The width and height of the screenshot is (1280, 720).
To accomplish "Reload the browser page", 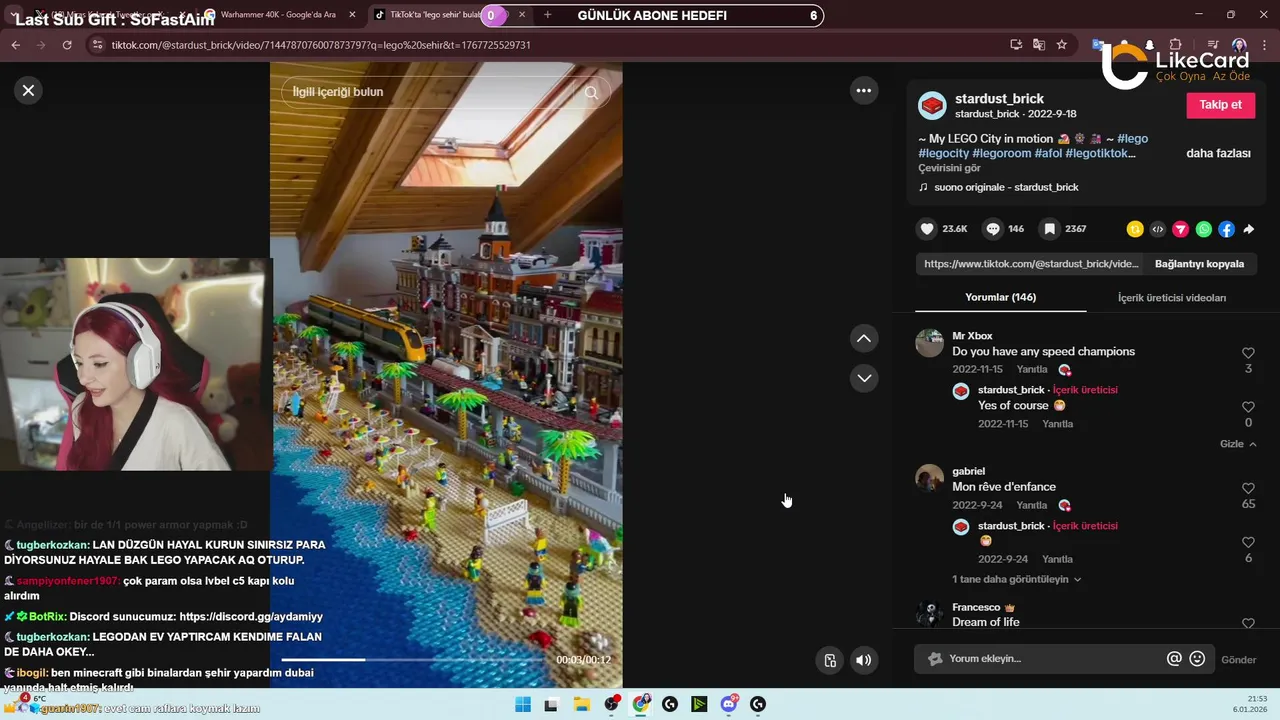I will [x=67, y=45].
